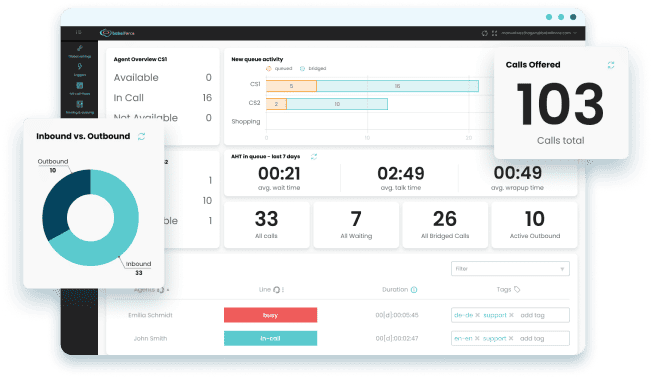The width and height of the screenshot is (652, 378).
Task: Toggle fullscreen with the top bar icon
Action: 494,33
